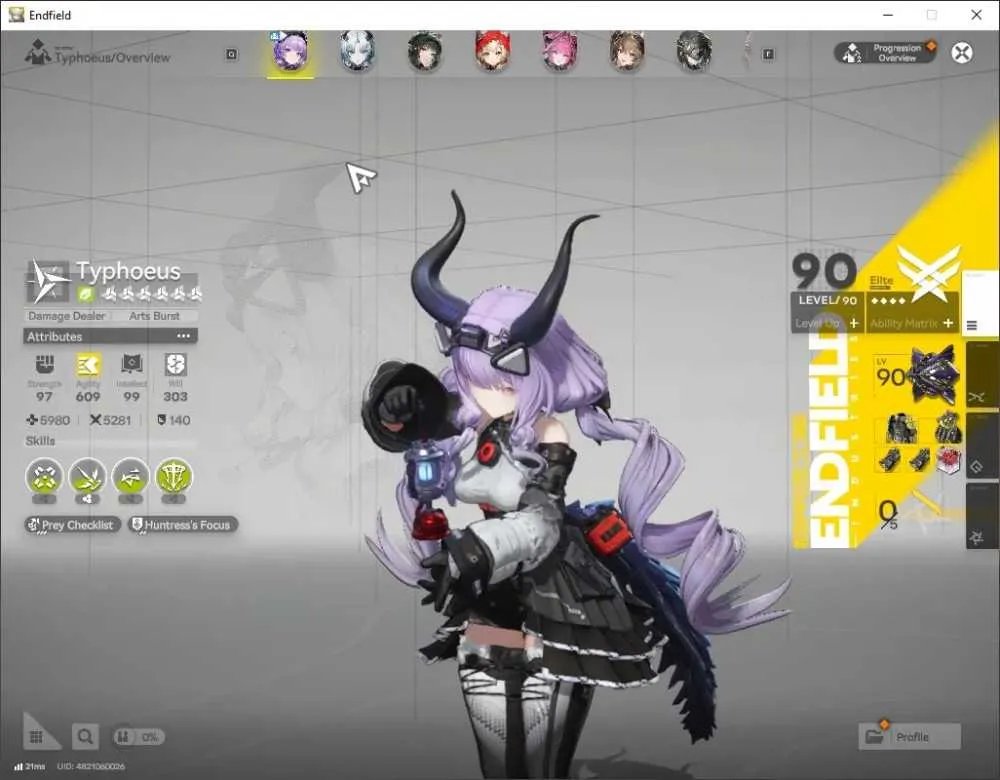Open the second glove kit slot
The width and height of the screenshot is (1000, 780).
pos(919,460)
